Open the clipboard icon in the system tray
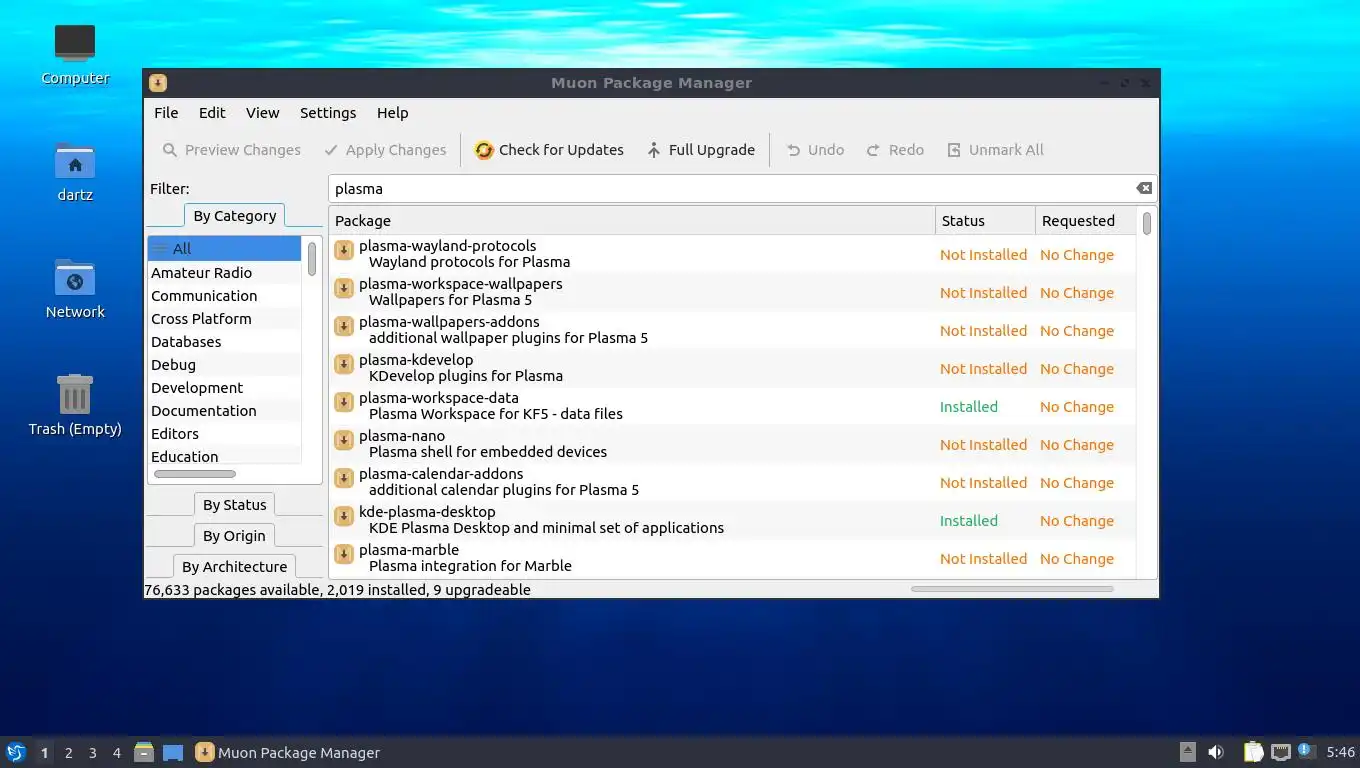This screenshot has height=768, width=1360. coord(1253,752)
